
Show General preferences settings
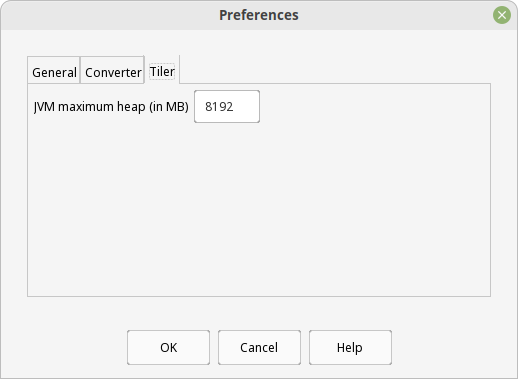coord(54,70)
